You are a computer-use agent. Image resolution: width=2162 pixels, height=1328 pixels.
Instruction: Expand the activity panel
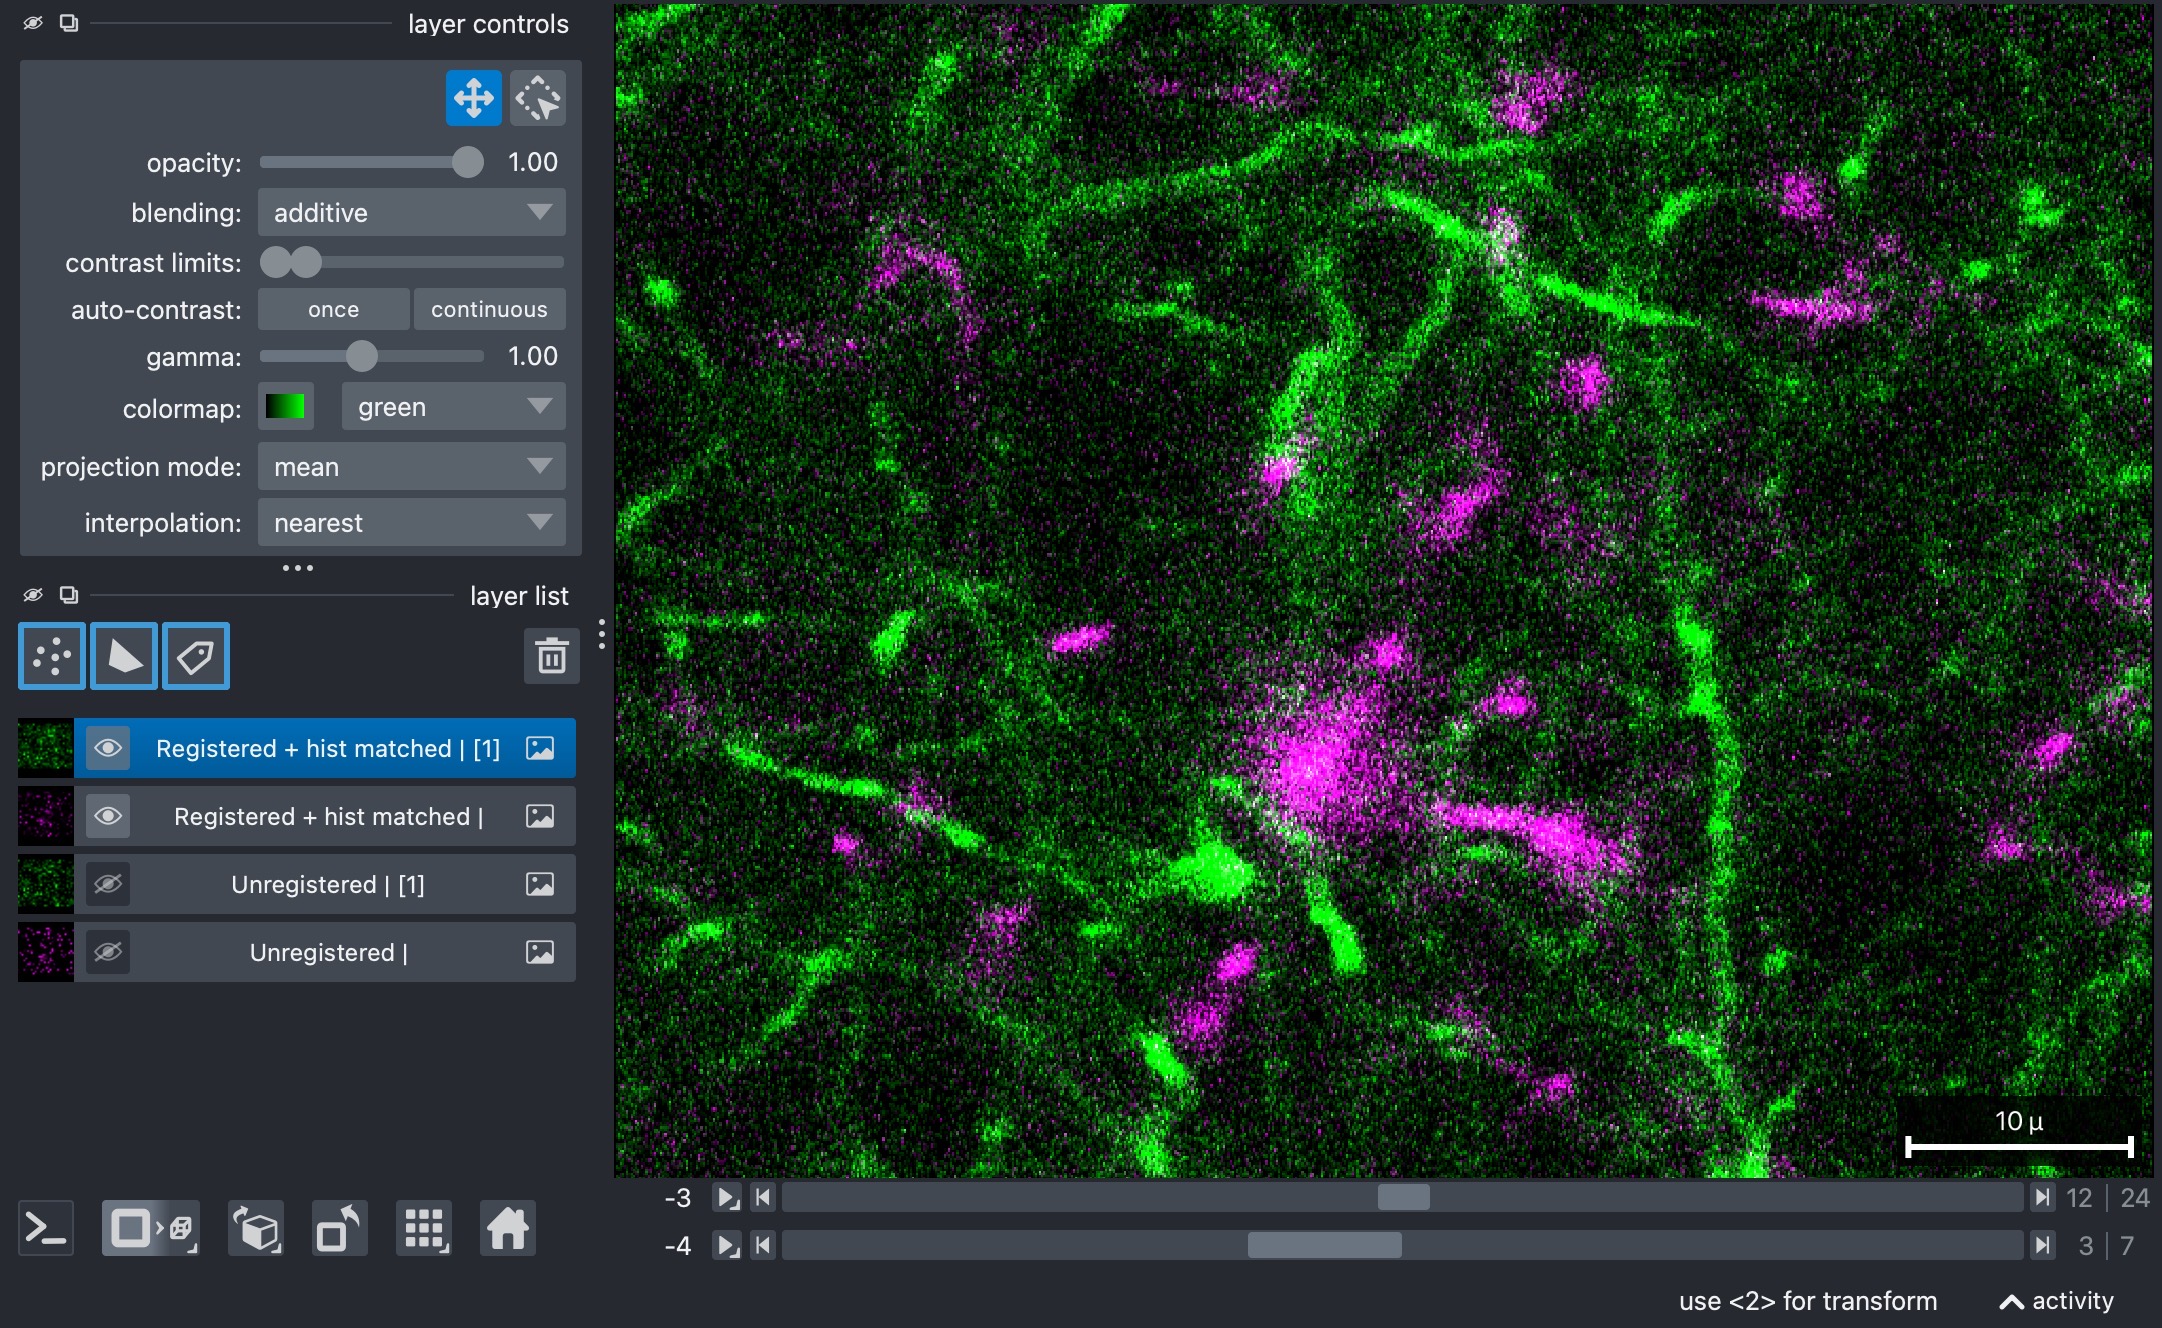tap(2056, 1300)
